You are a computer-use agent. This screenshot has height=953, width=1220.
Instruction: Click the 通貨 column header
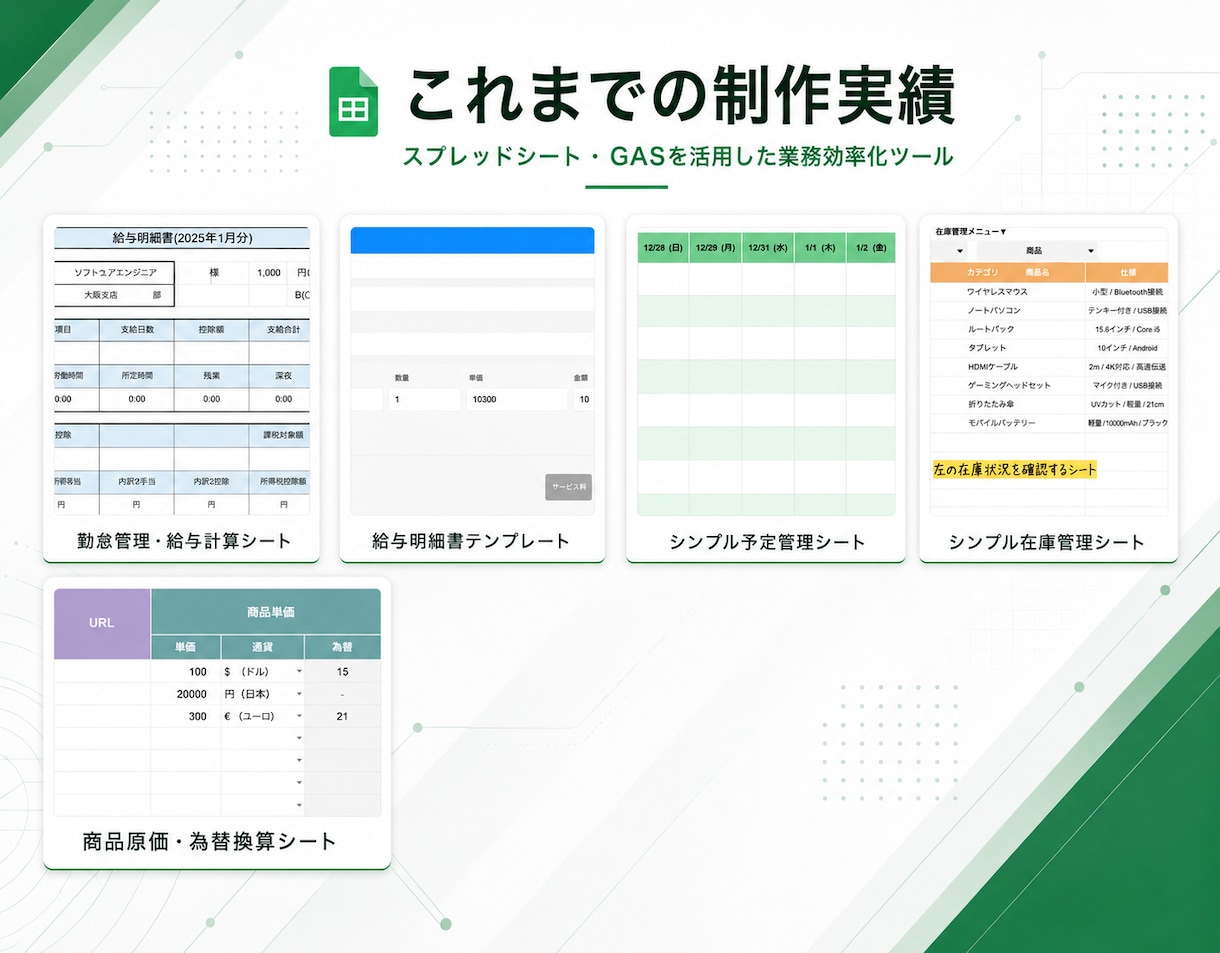click(x=262, y=647)
